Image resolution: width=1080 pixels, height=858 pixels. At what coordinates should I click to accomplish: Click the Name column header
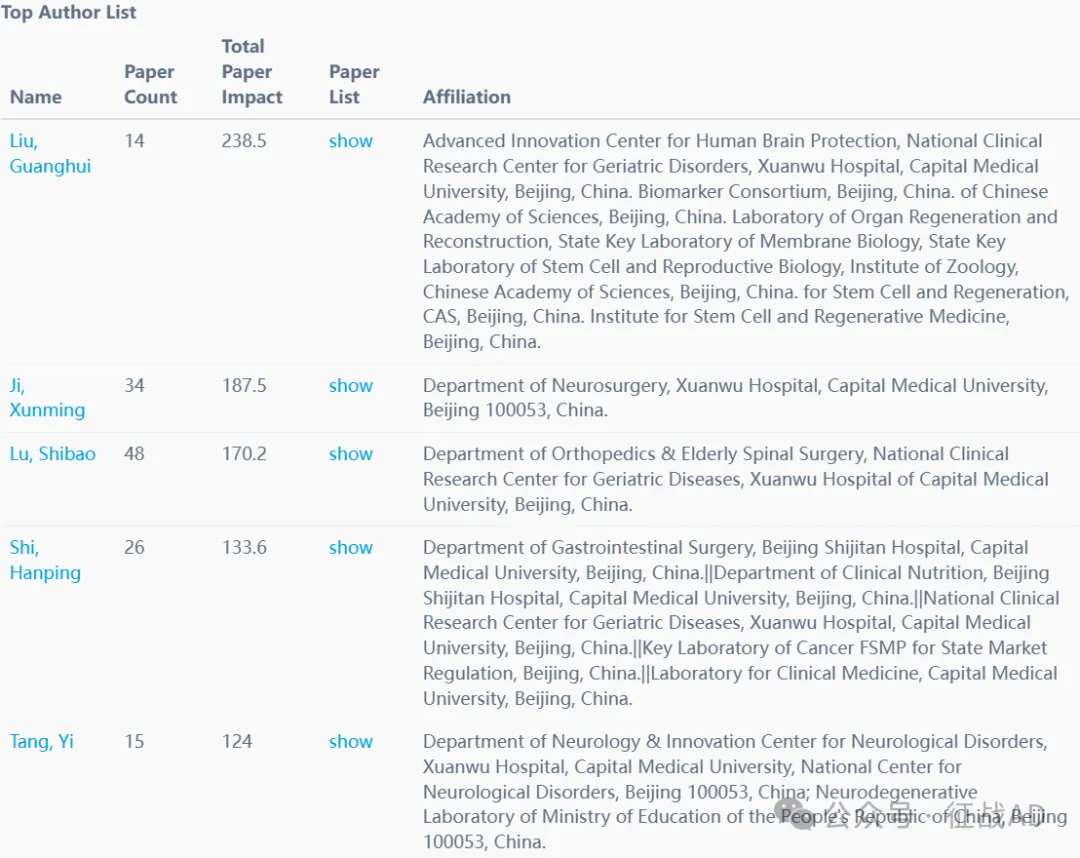tap(36, 97)
